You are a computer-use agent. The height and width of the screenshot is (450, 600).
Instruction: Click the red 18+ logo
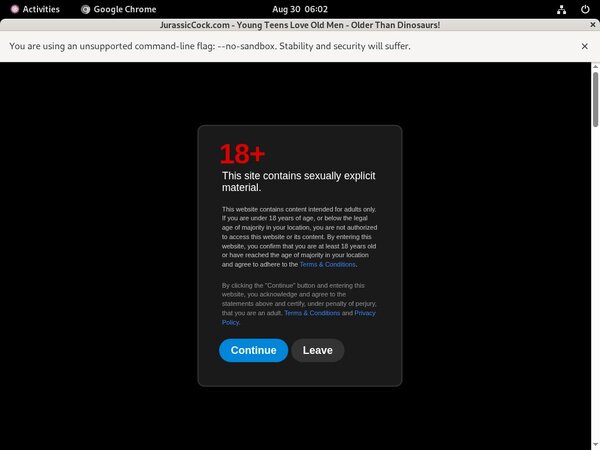pos(242,154)
